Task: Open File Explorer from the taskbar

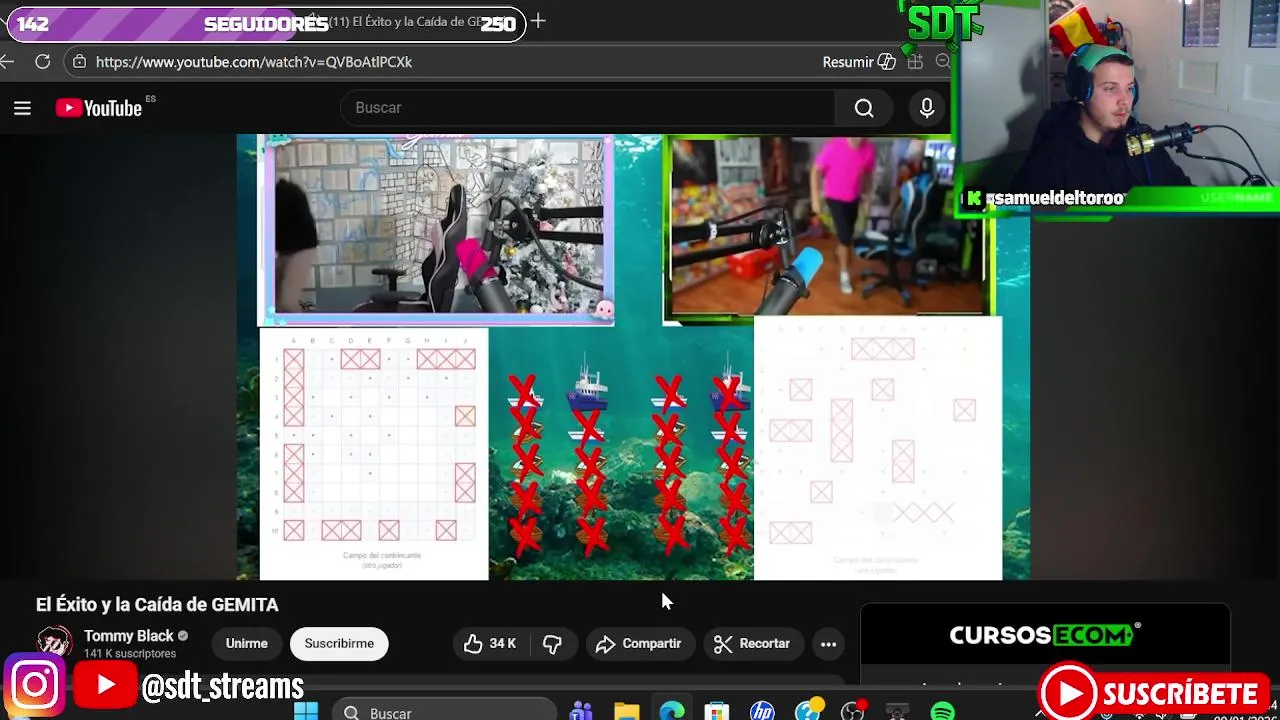Action: coord(627,712)
